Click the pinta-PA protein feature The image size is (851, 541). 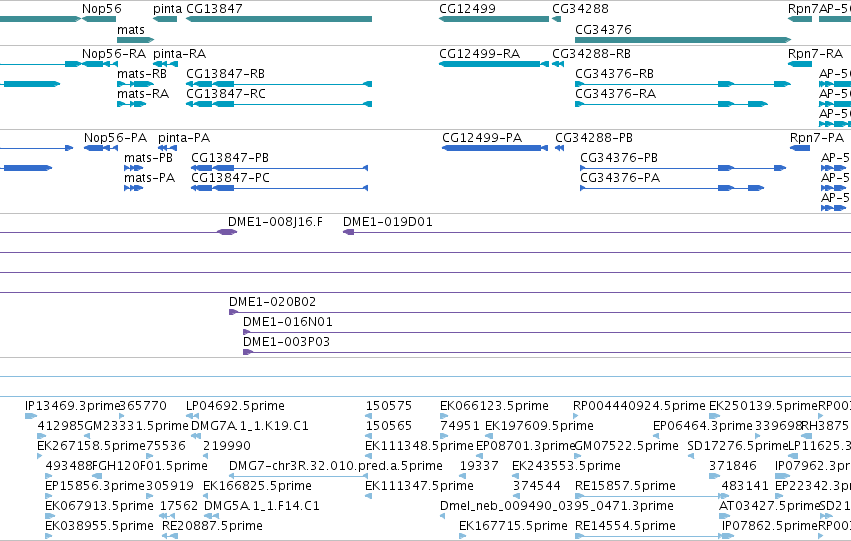(168, 148)
